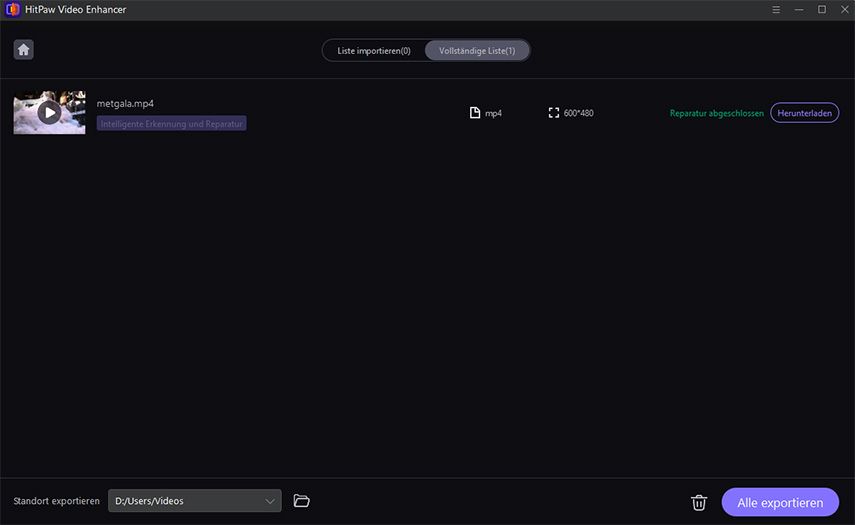Image resolution: width=855 pixels, height=525 pixels.
Task: Click the Intelligente Erkennung und Reparatur tag
Action: (172, 124)
